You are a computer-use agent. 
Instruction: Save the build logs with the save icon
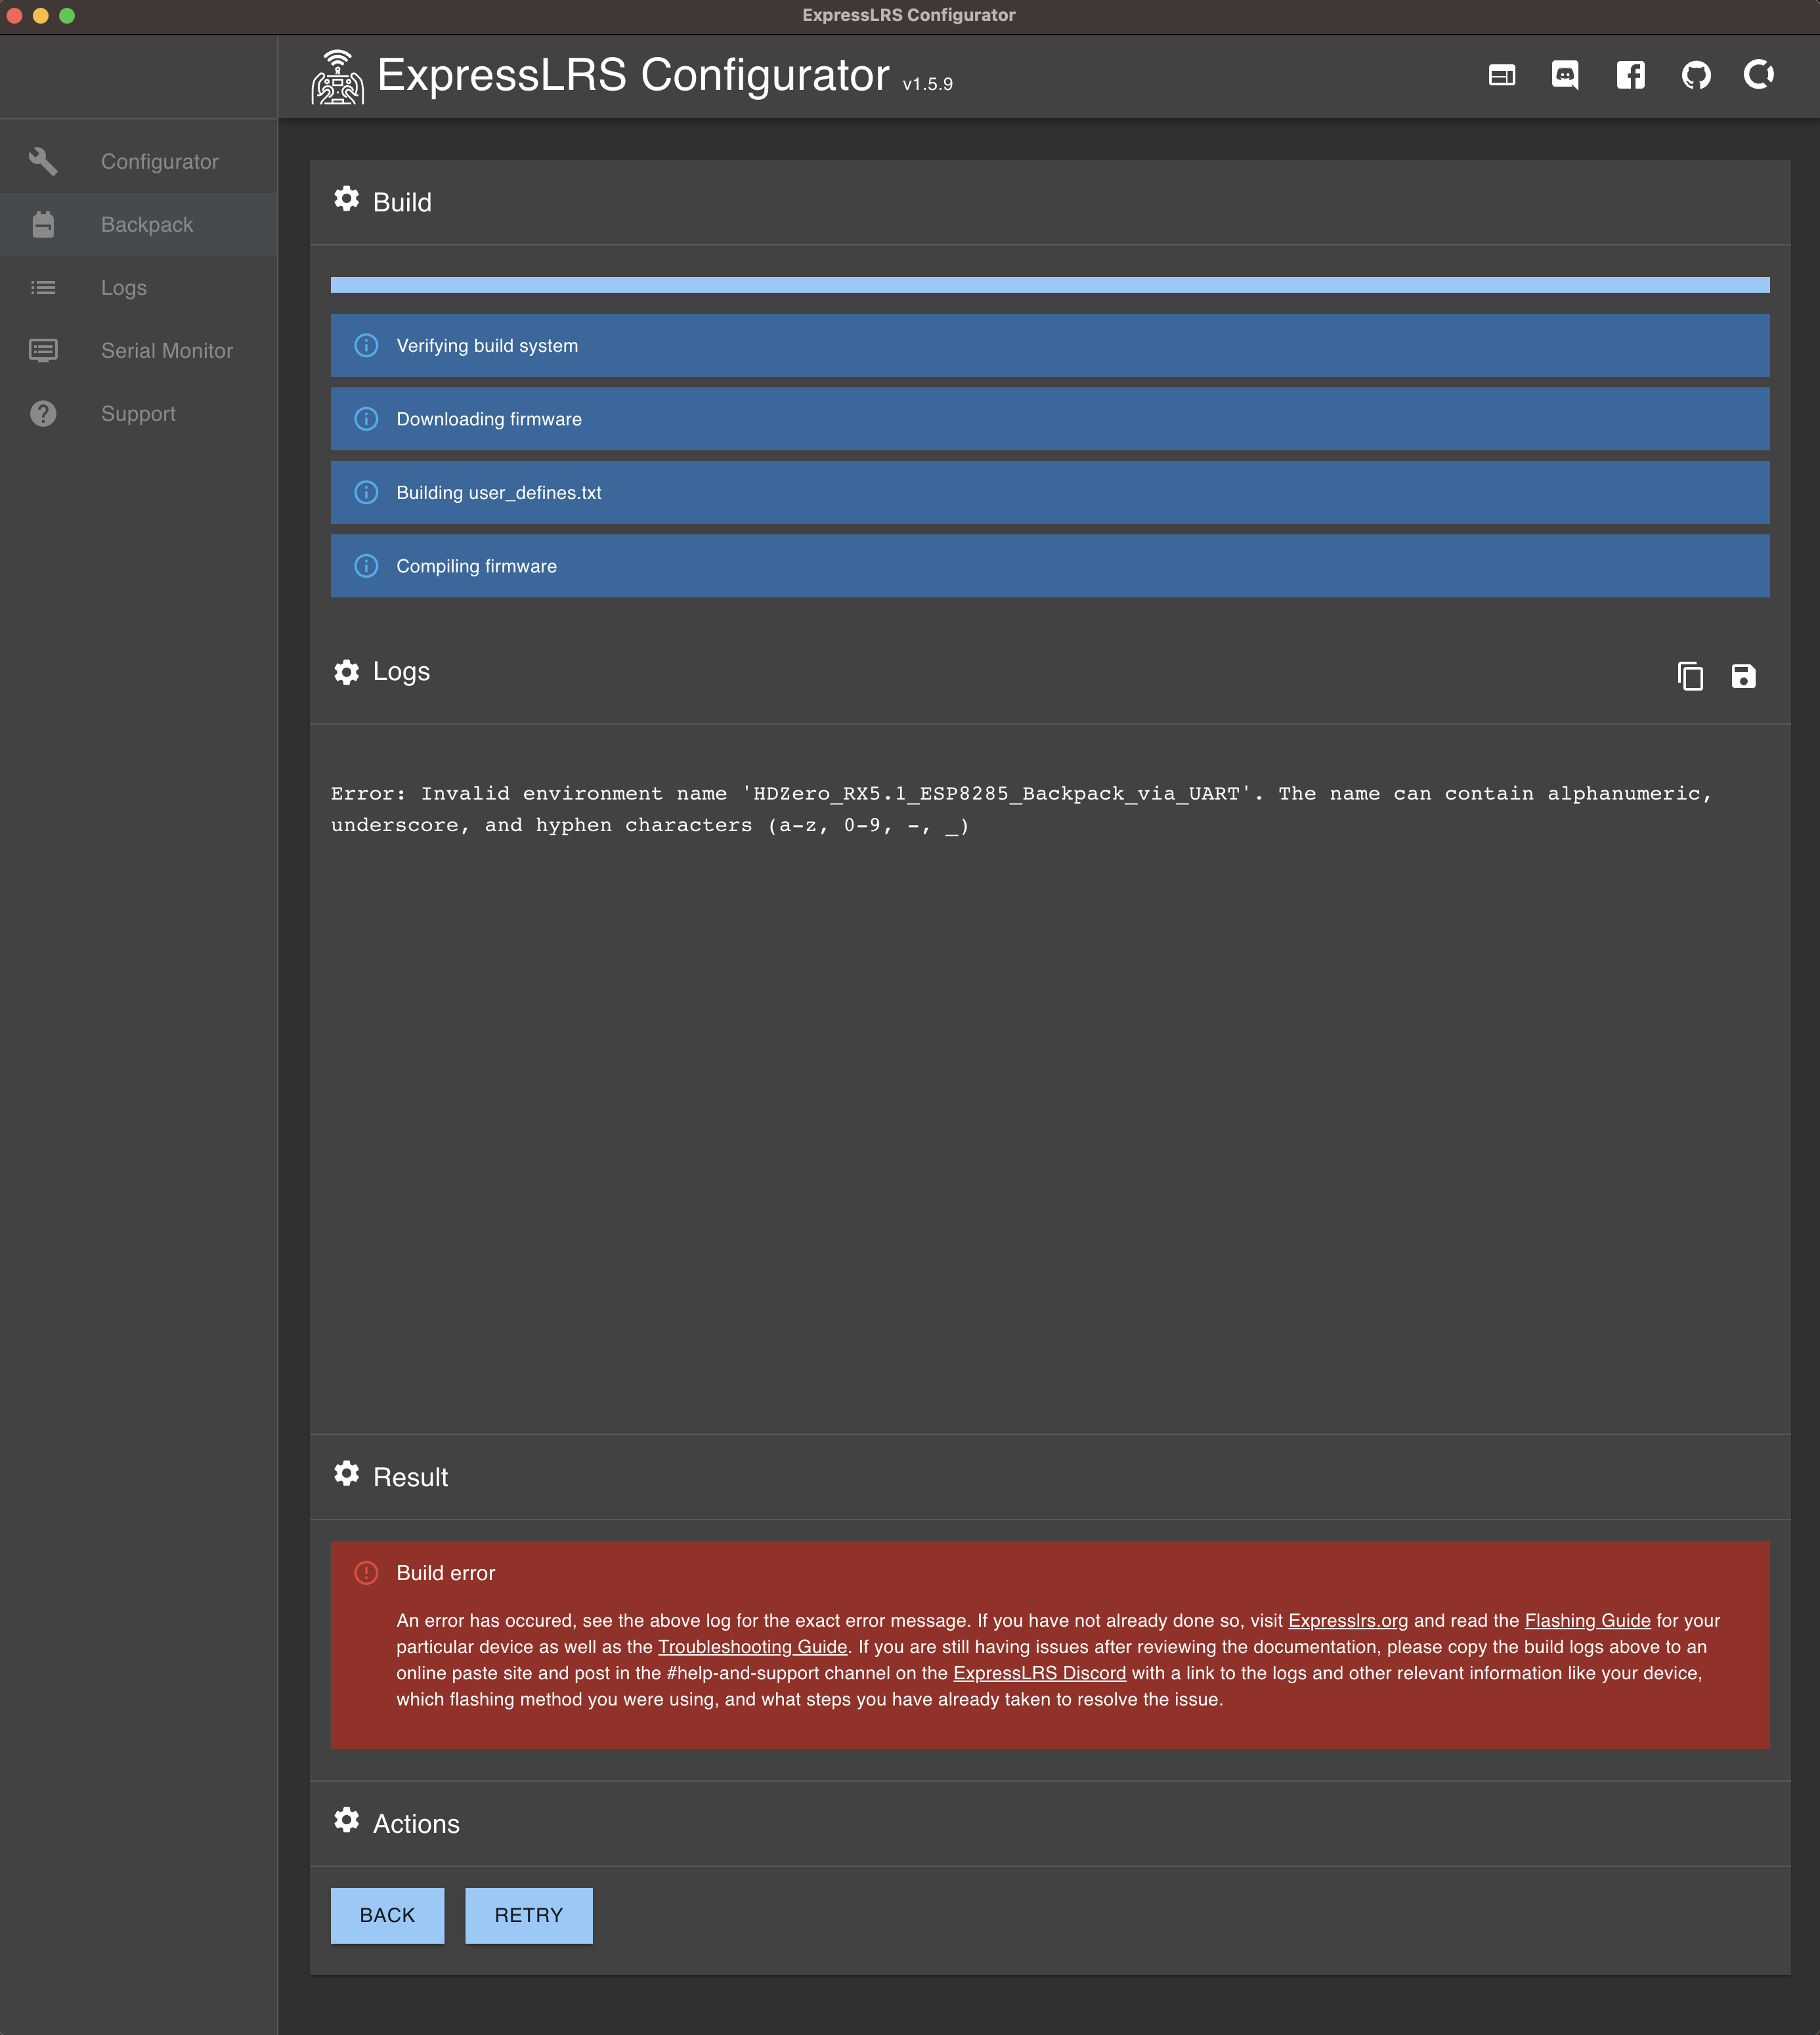click(1743, 676)
